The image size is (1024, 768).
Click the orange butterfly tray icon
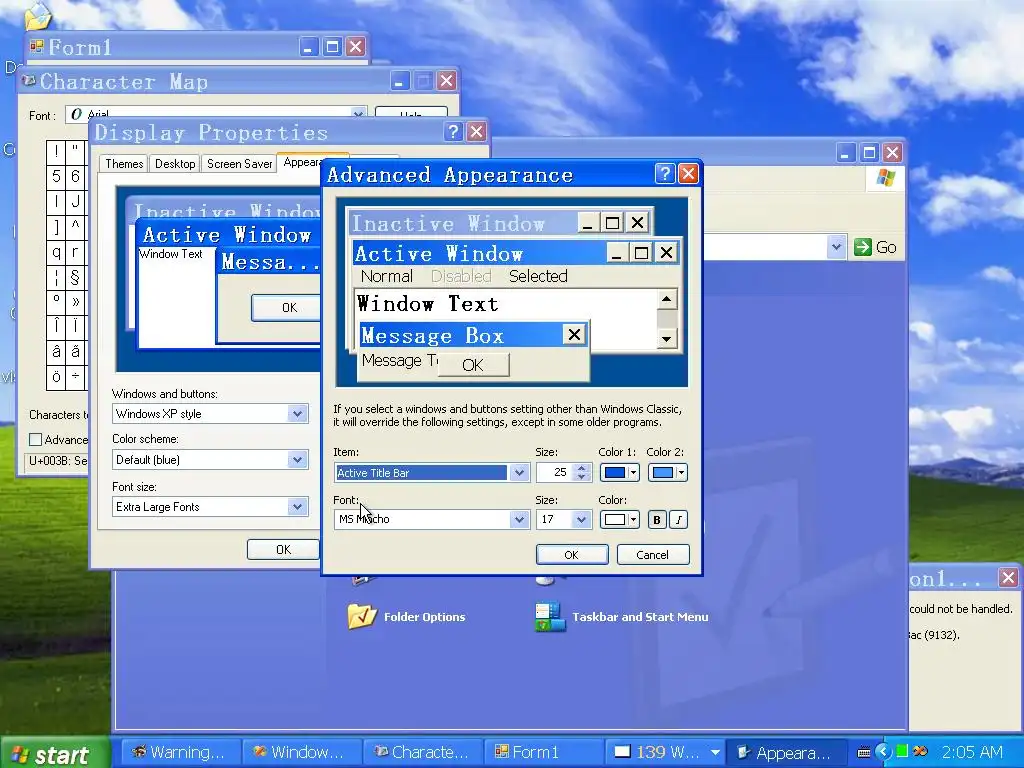[920, 751]
